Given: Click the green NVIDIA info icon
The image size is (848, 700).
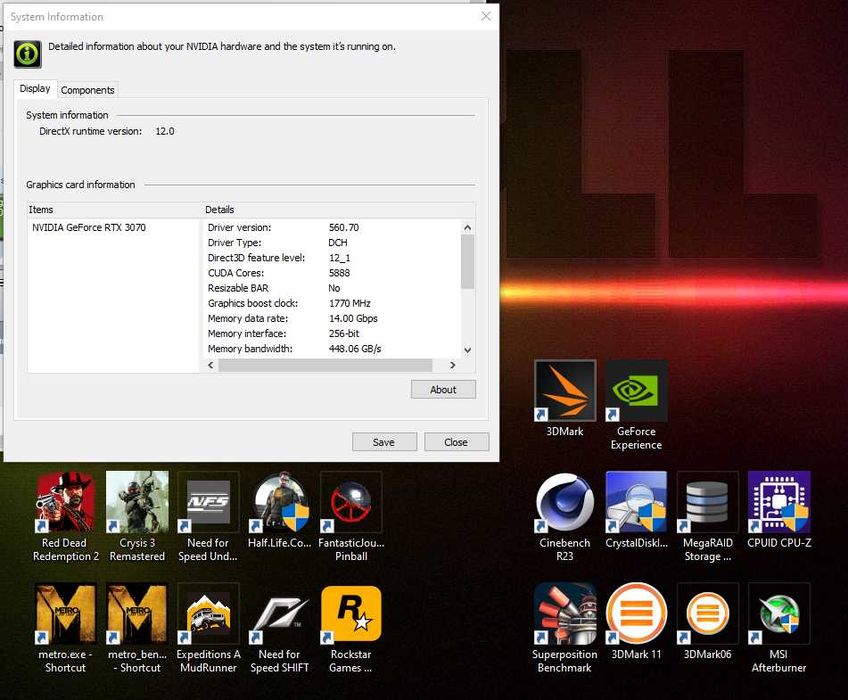Looking at the screenshot, I should 27,54.
